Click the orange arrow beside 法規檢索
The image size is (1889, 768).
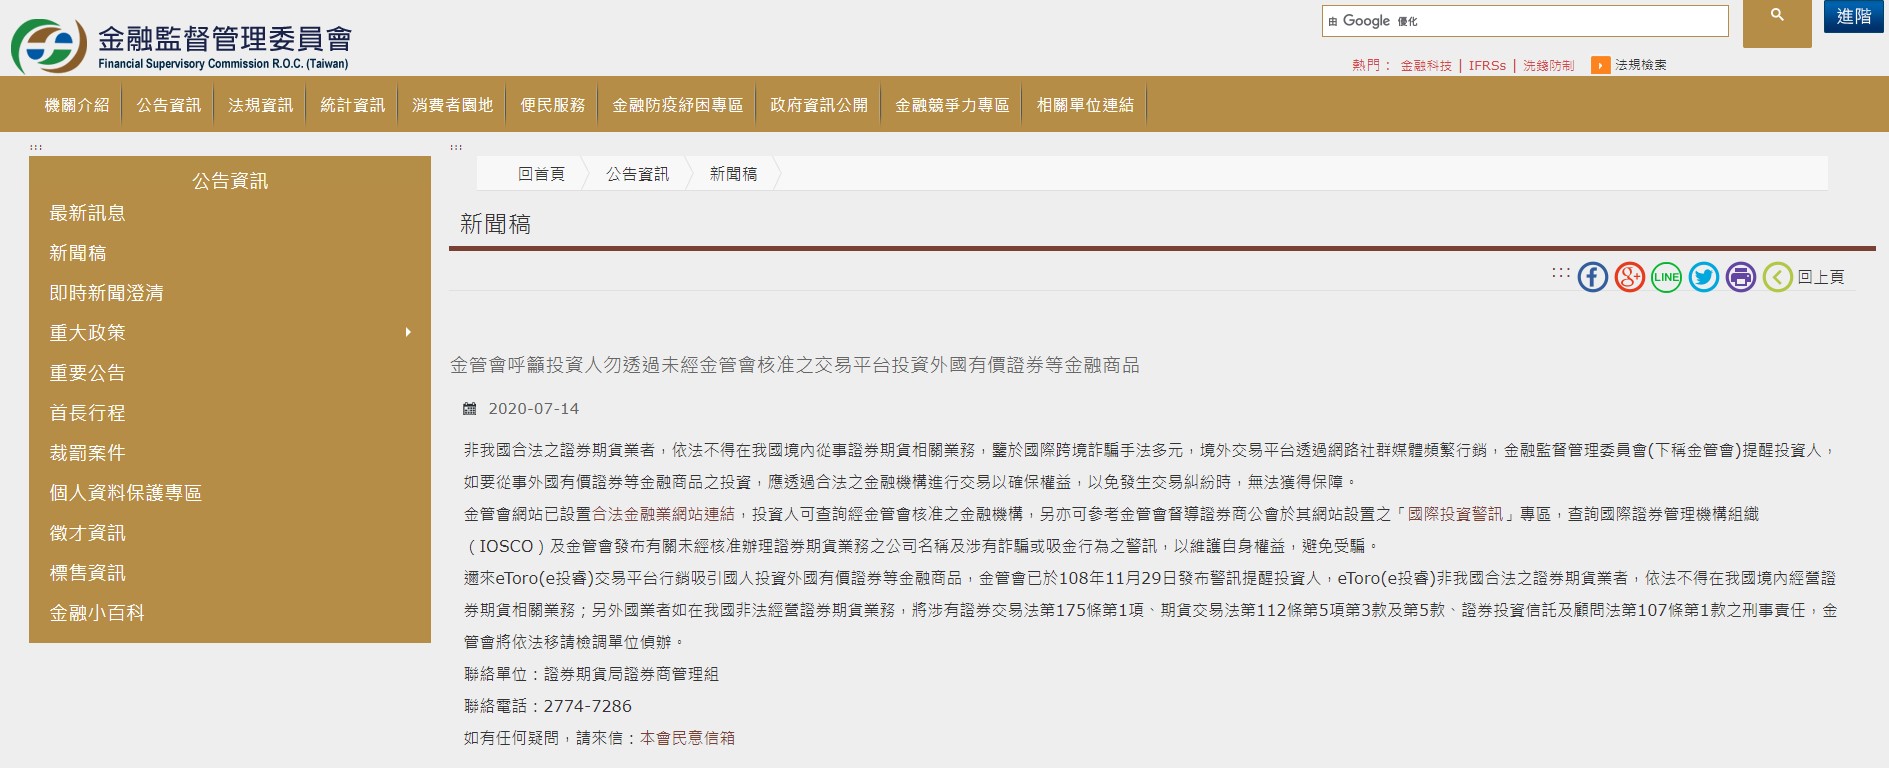click(1601, 65)
